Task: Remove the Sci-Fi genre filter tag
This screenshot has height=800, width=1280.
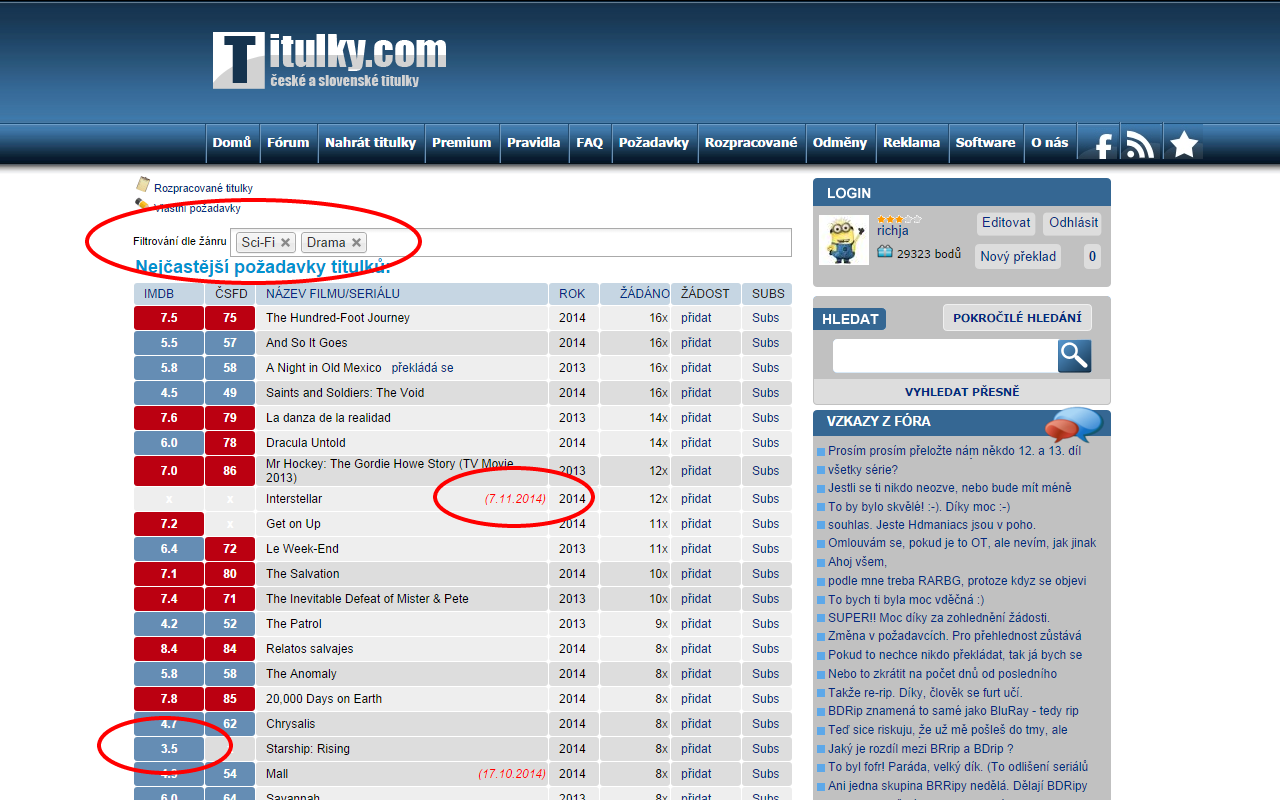Action: pyautogui.click(x=286, y=242)
